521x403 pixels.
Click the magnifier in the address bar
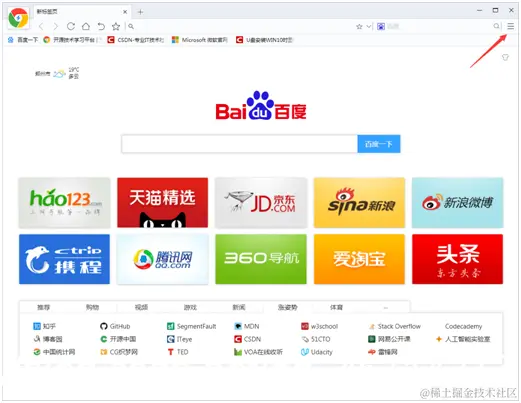[131, 26]
